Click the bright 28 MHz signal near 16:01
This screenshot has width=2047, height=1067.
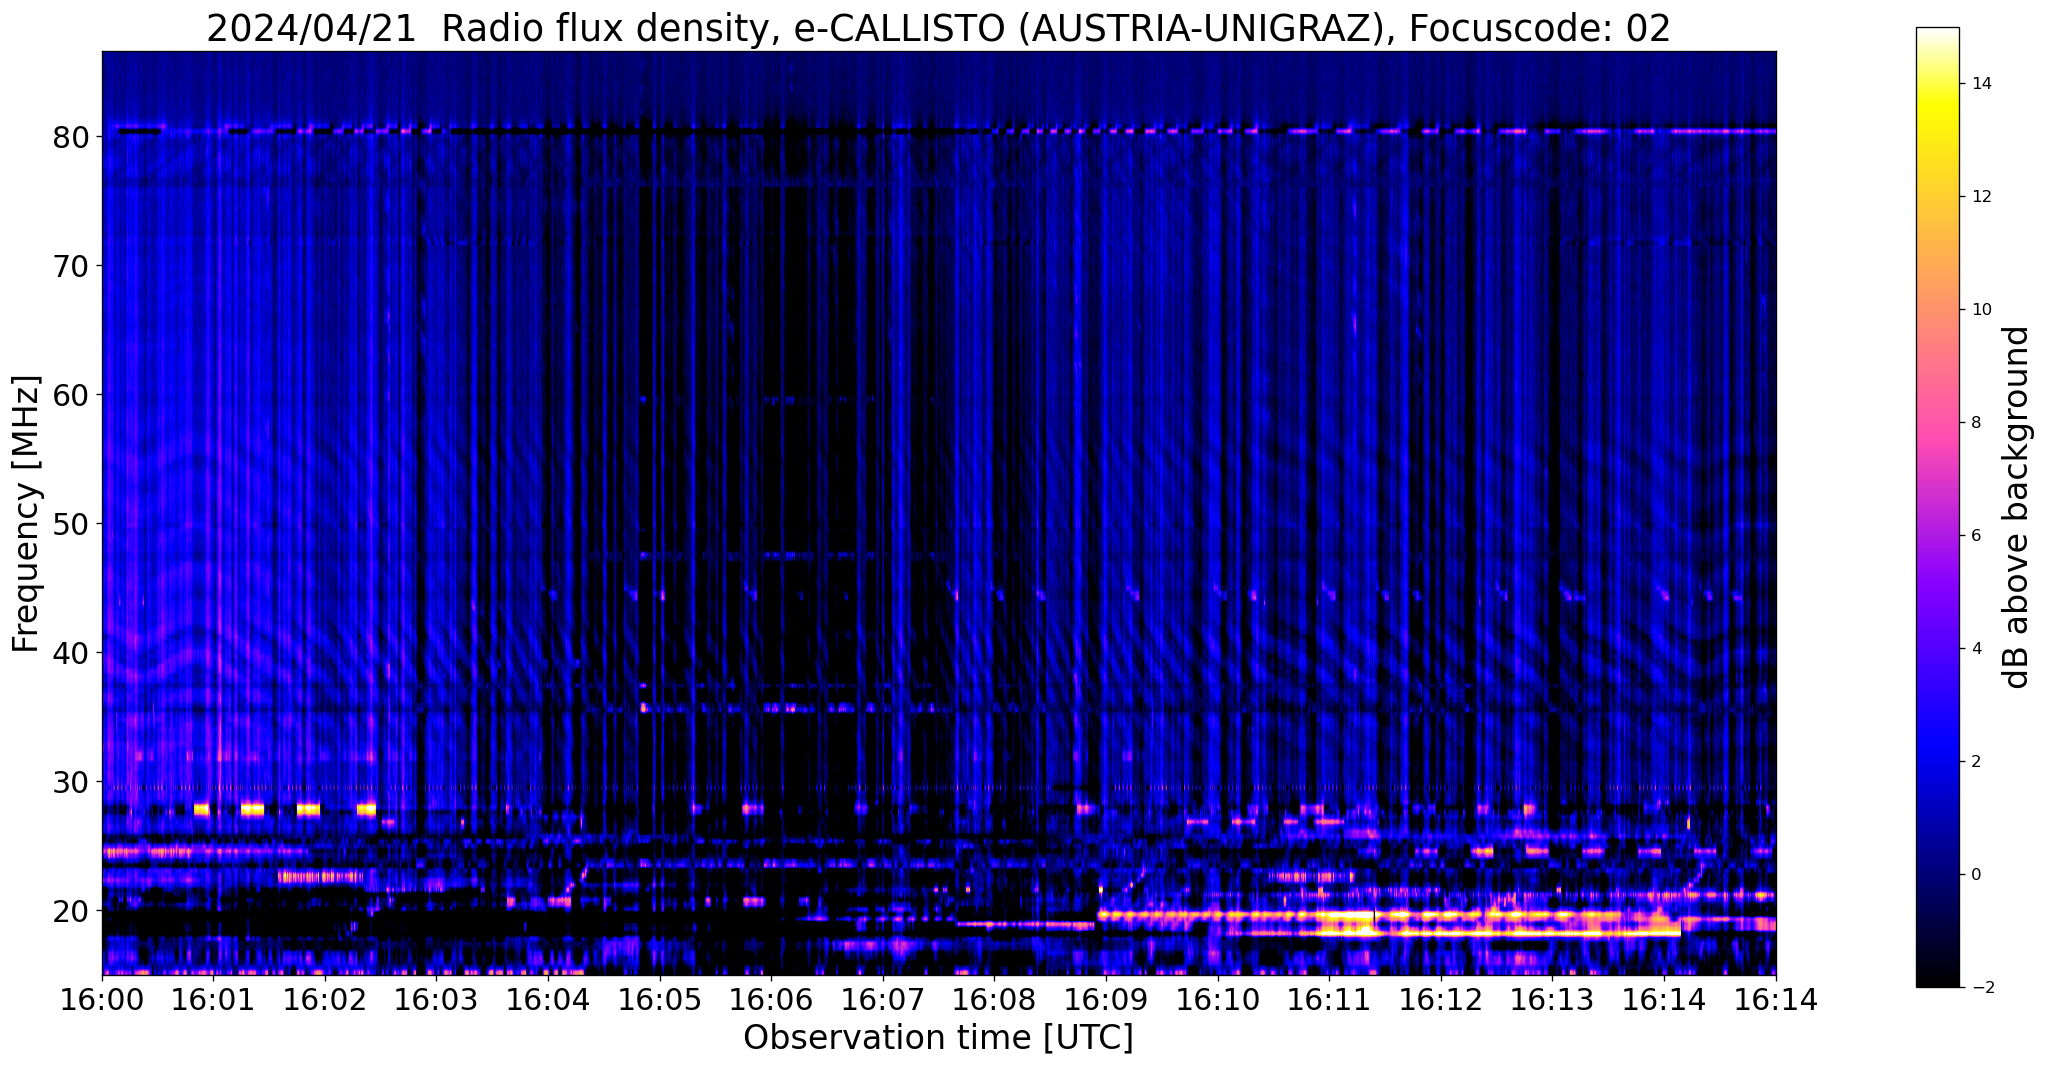[x=252, y=809]
